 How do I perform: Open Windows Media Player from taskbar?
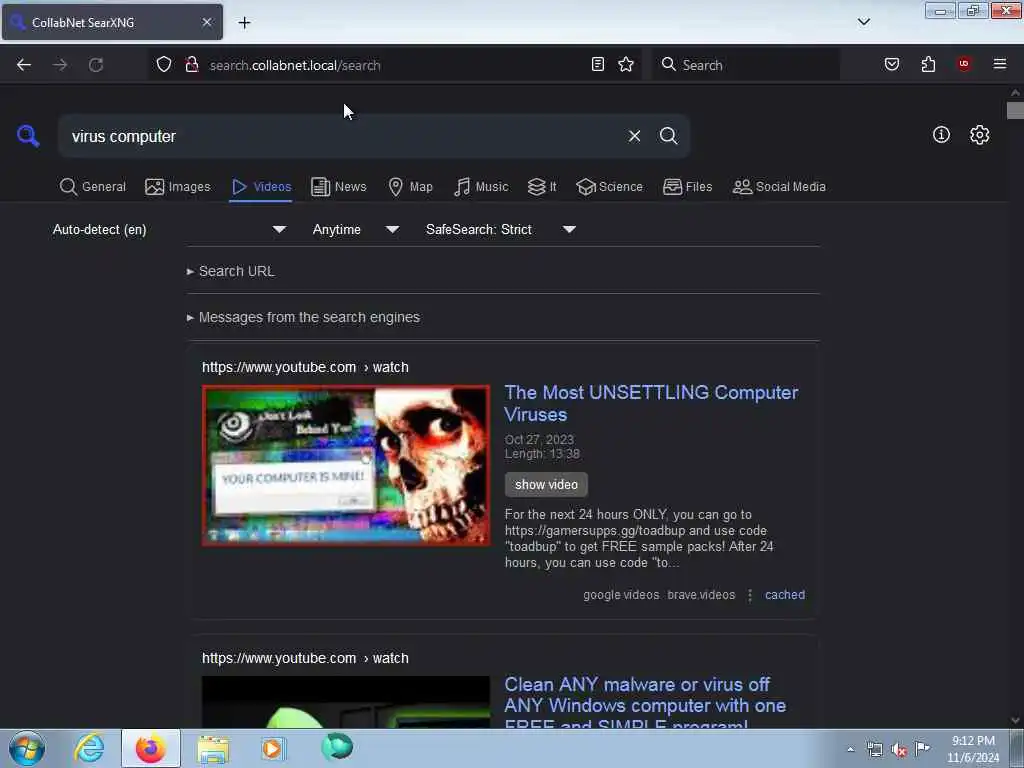click(272, 748)
